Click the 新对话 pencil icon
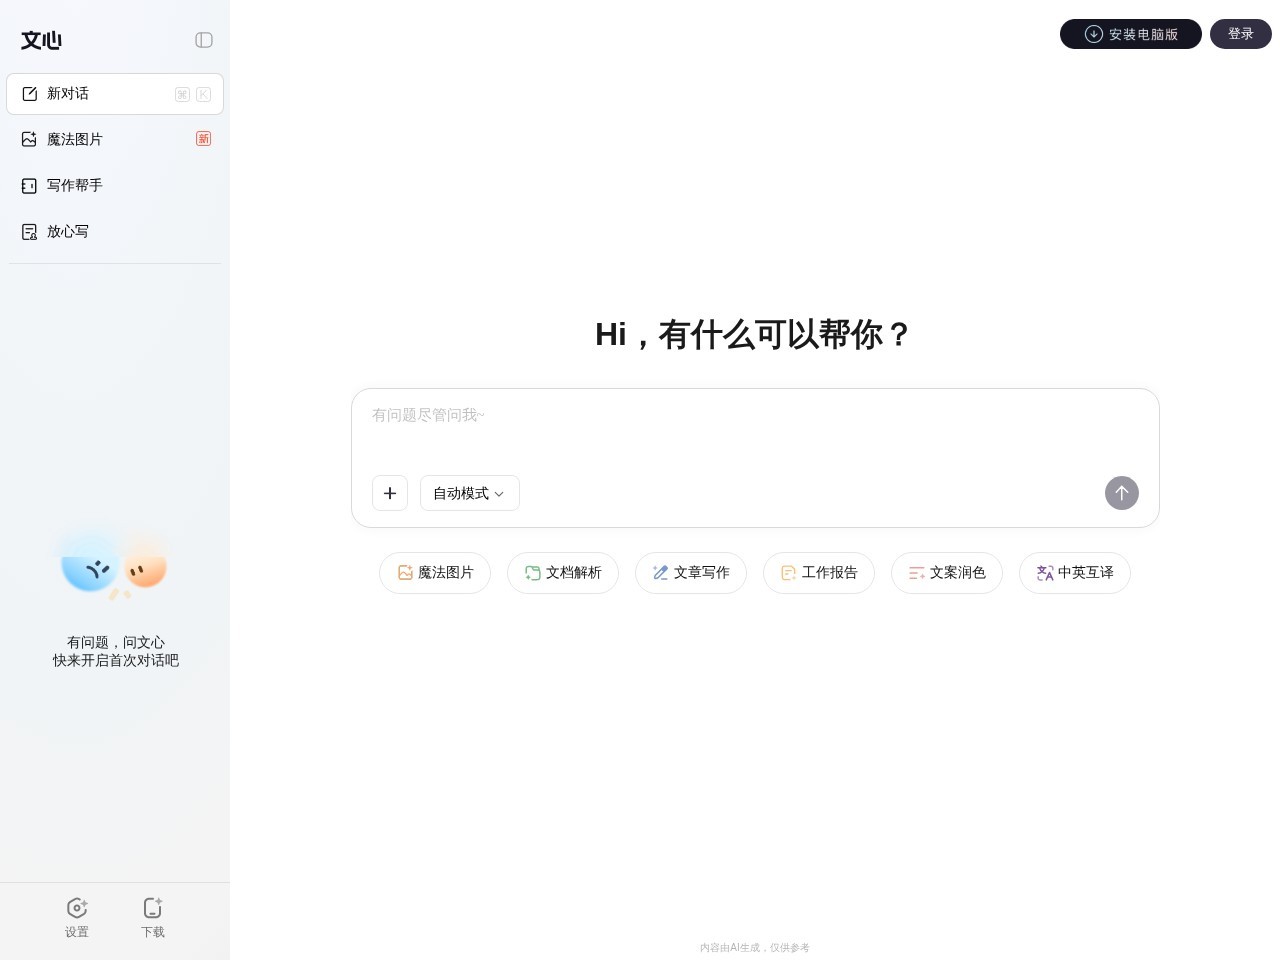Screen dimensions: 1280x960 [29, 93]
